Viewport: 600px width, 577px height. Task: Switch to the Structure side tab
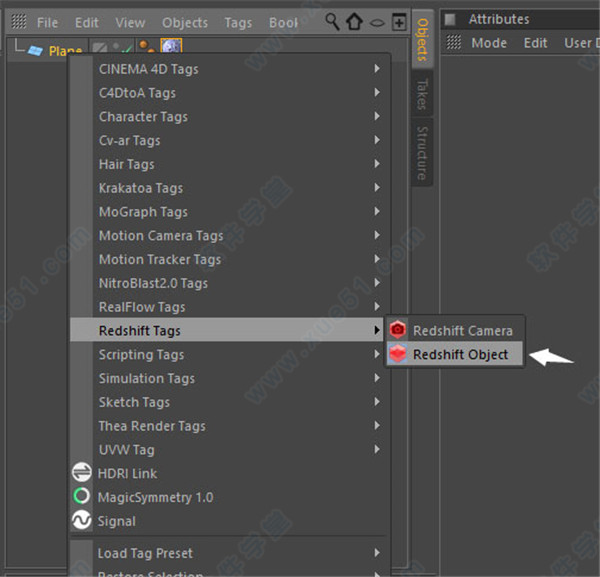[x=422, y=152]
